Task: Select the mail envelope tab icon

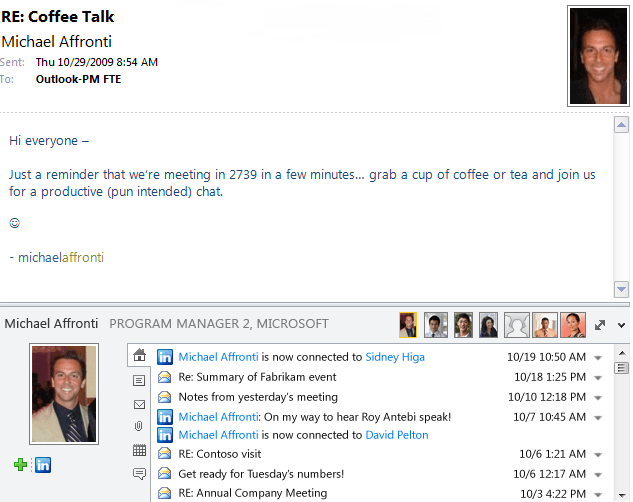Action: [x=139, y=404]
